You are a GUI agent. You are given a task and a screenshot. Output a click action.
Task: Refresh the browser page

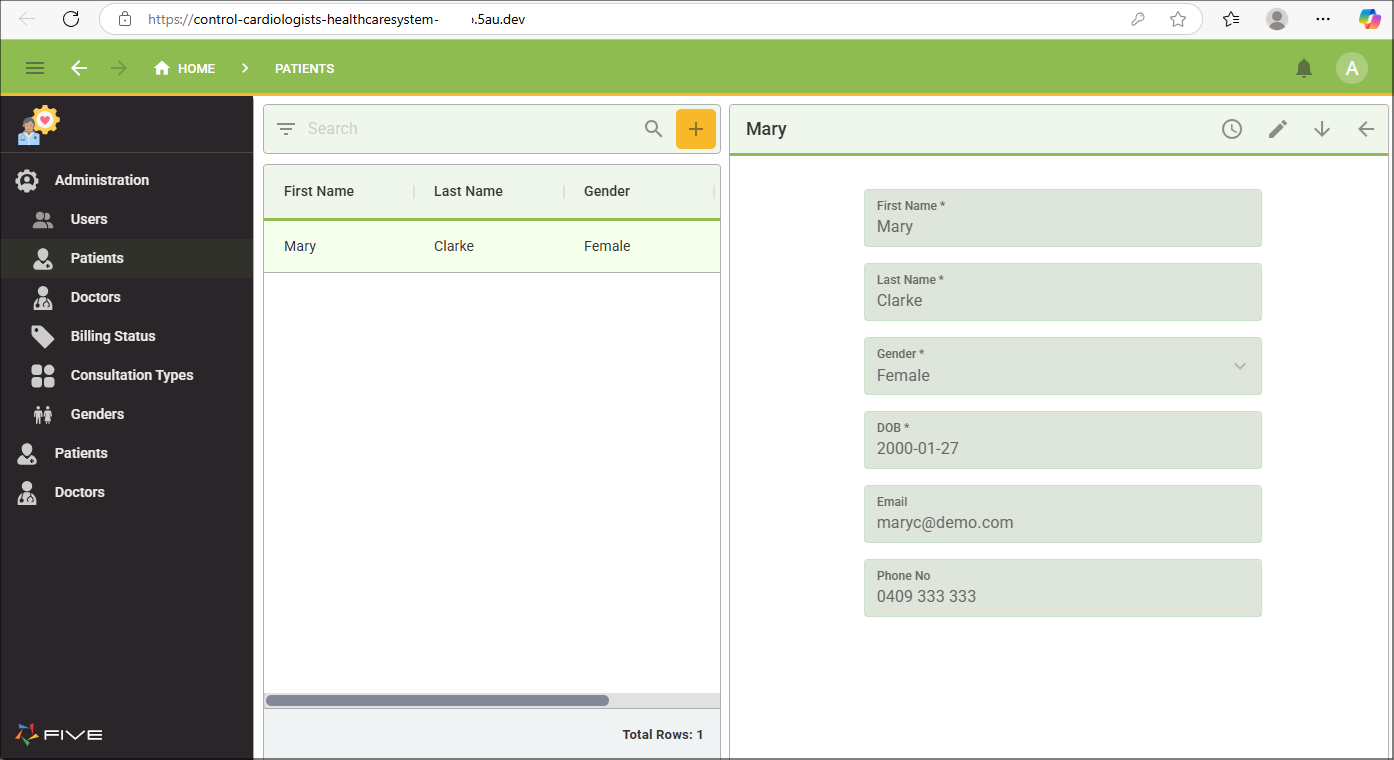coord(71,19)
